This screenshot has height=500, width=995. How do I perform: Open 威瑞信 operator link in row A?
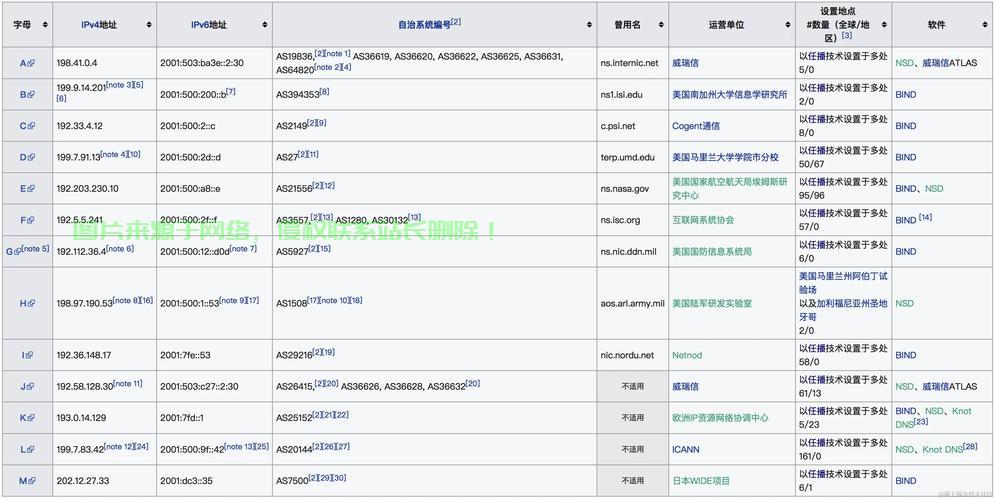click(x=685, y=63)
